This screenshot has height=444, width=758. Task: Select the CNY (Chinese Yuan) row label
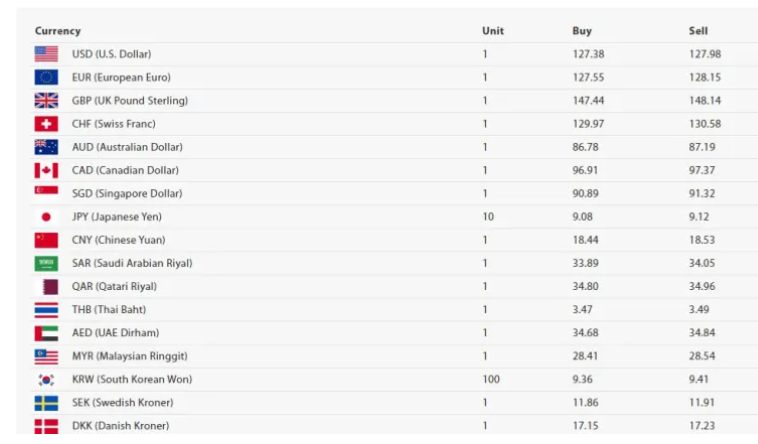pos(118,240)
